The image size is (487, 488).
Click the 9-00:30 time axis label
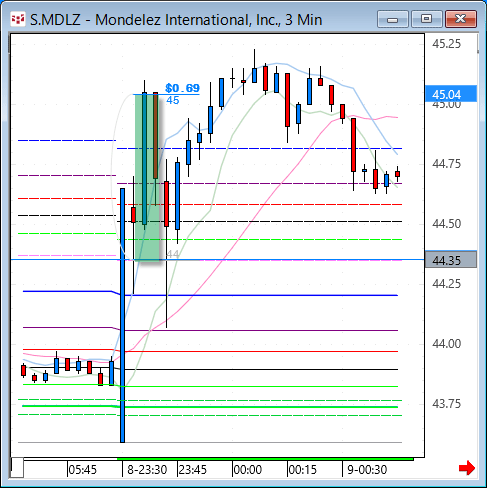click(367, 470)
